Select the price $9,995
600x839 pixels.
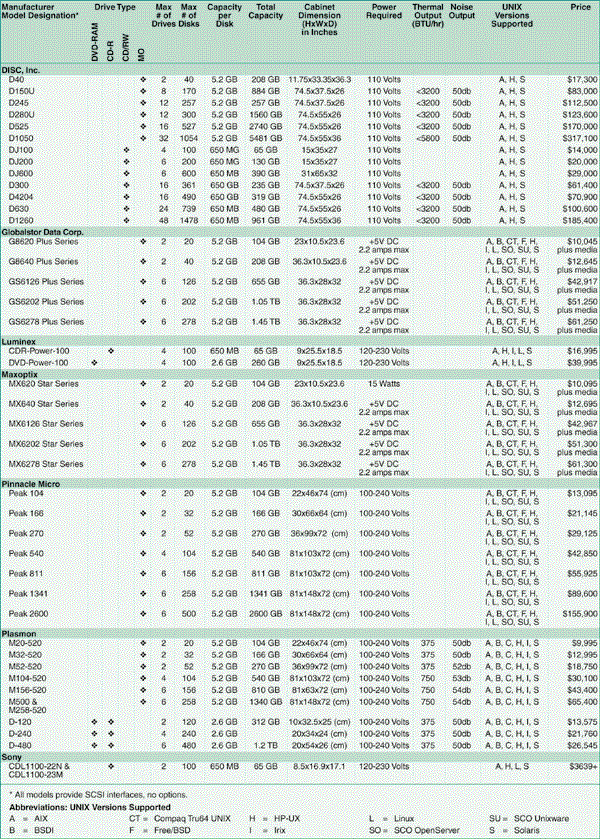pyautogui.click(x=584, y=643)
